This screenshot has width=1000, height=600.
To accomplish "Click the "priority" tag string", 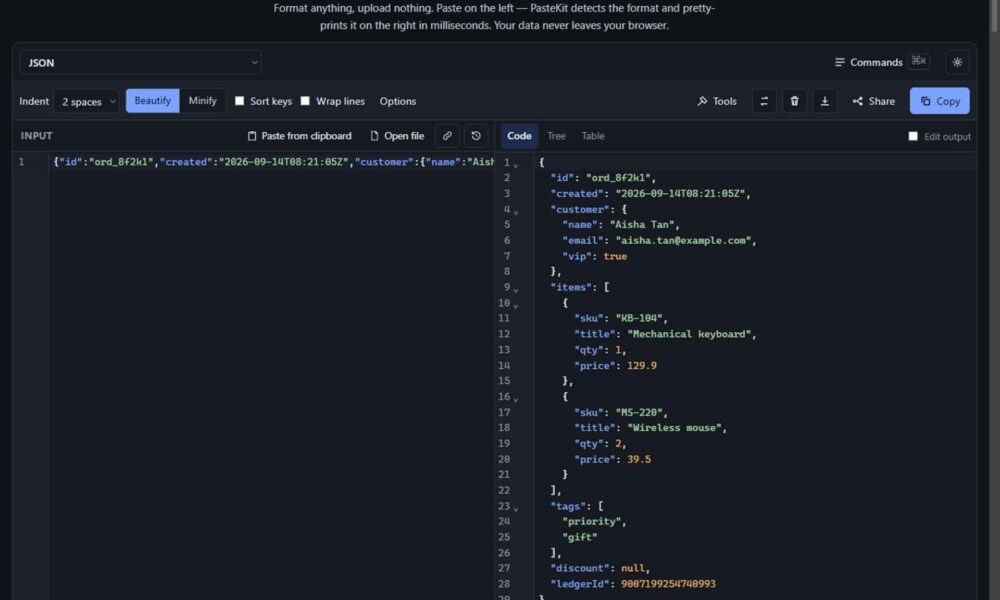I will point(591,522).
